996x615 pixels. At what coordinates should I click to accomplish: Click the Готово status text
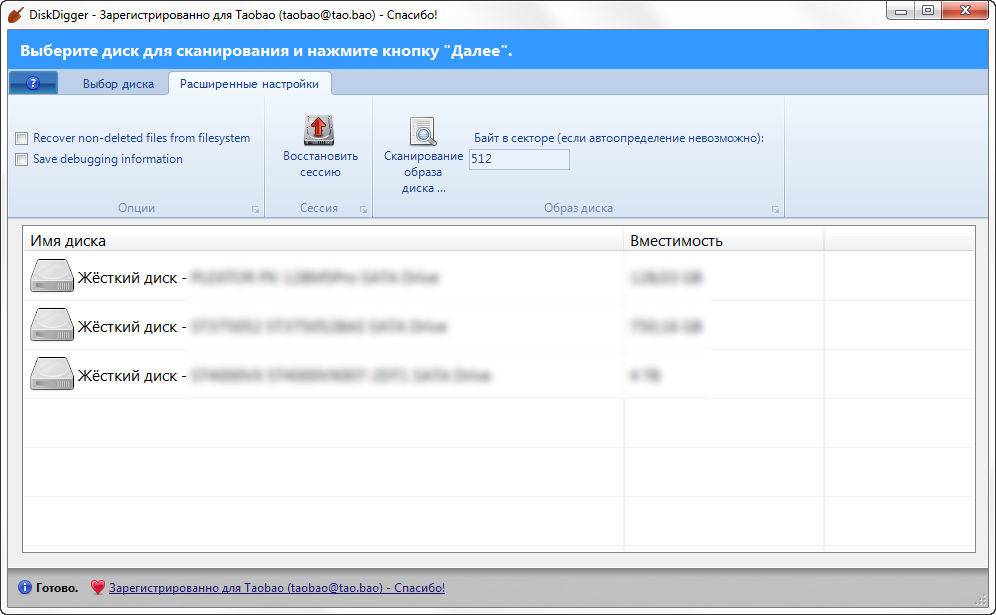pos(57,588)
